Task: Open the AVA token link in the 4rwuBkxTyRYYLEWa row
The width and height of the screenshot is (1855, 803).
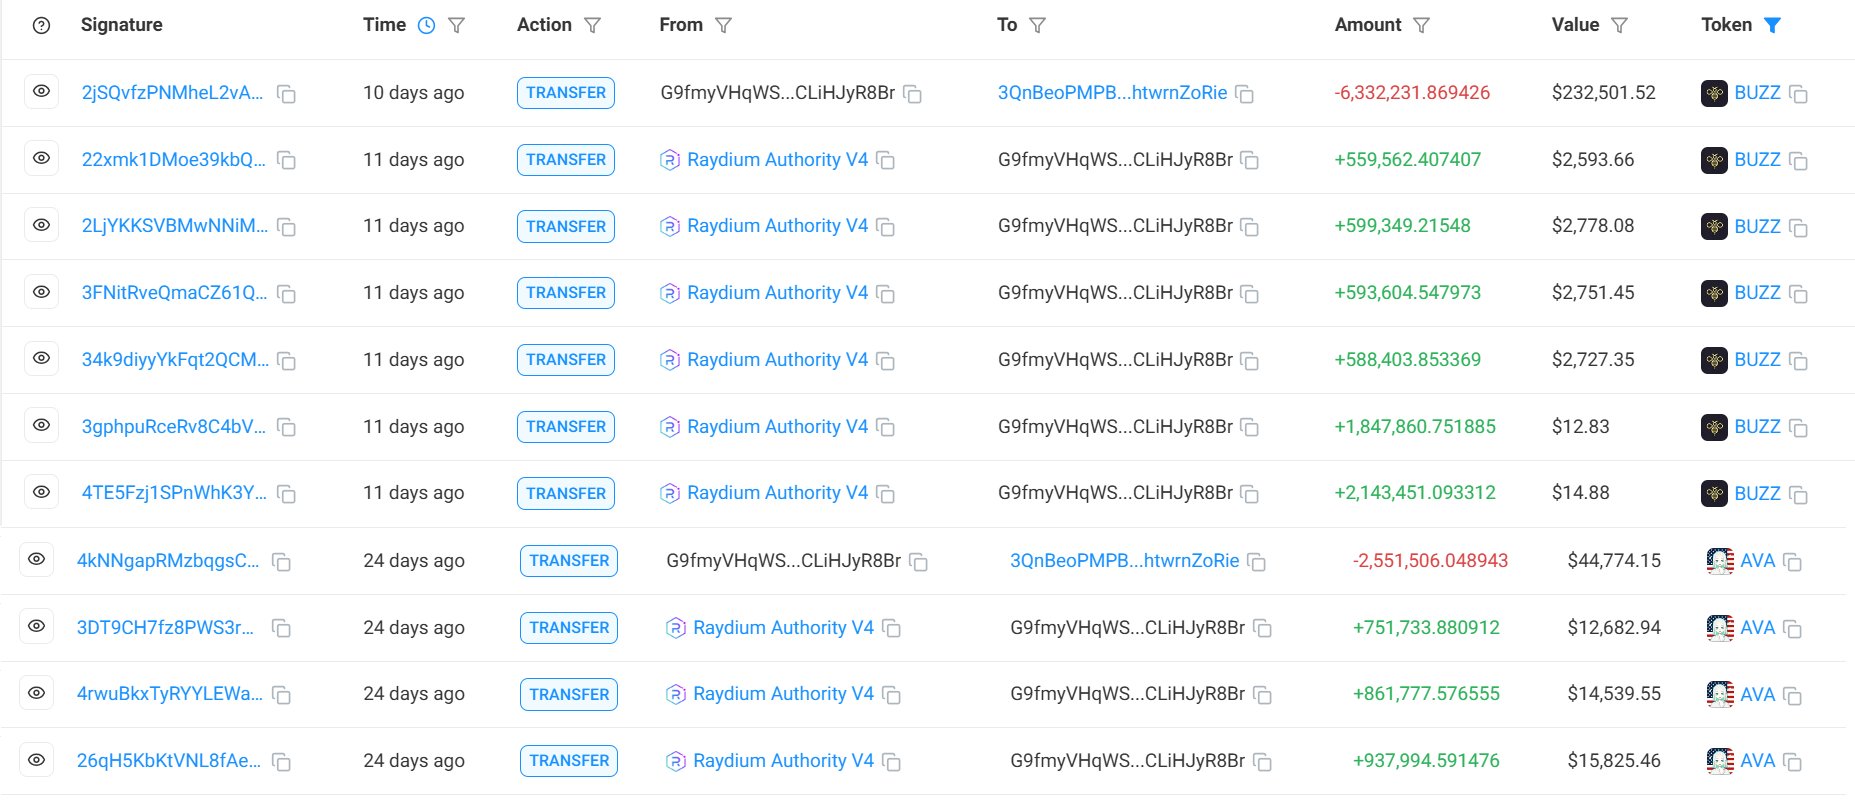Action: [x=1757, y=694]
